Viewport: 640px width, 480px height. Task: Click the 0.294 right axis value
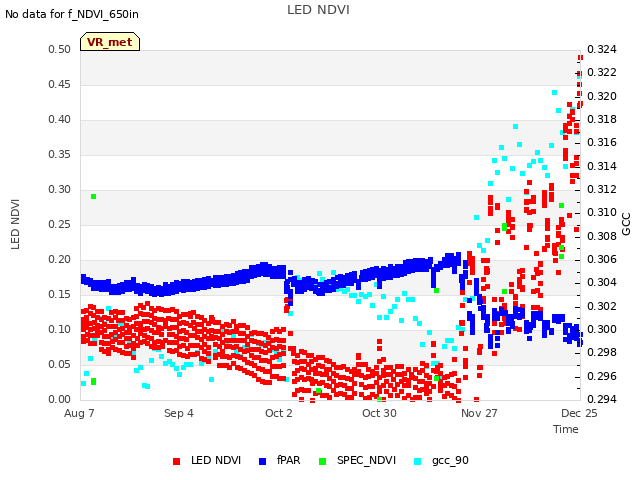pyautogui.click(x=602, y=399)
